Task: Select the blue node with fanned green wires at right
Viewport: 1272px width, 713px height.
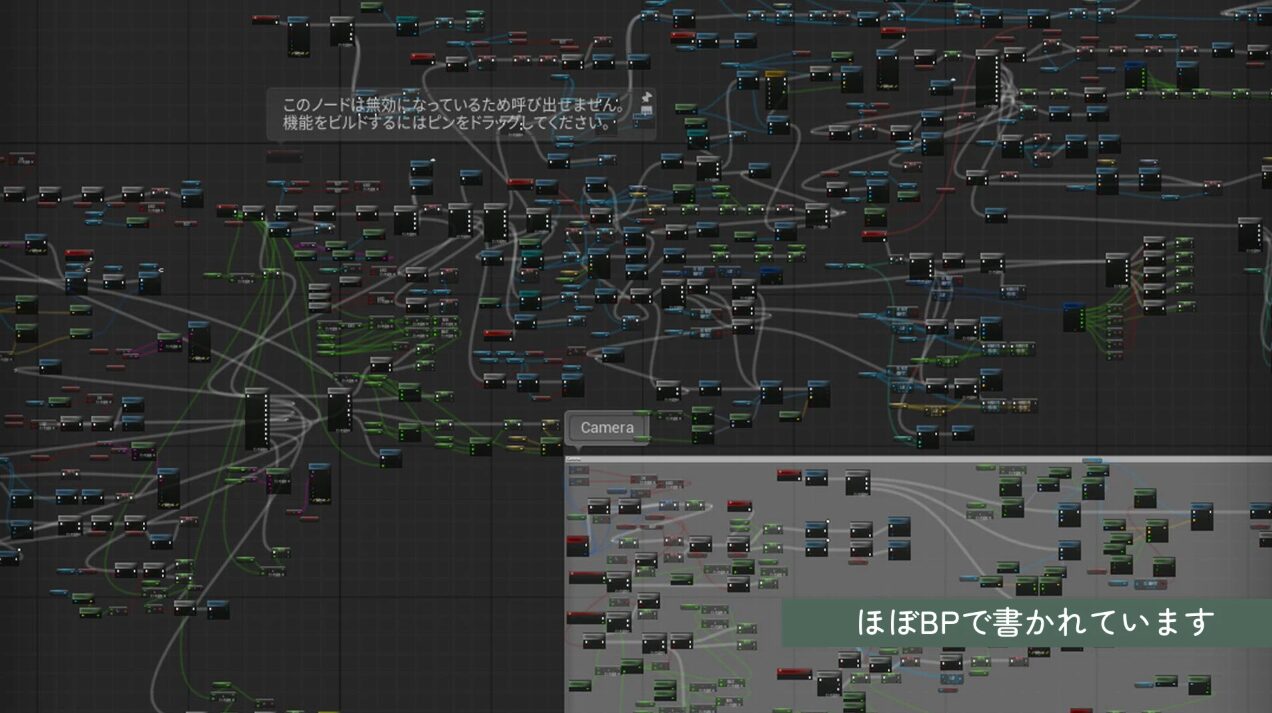Action: [x=1074, y=318]
